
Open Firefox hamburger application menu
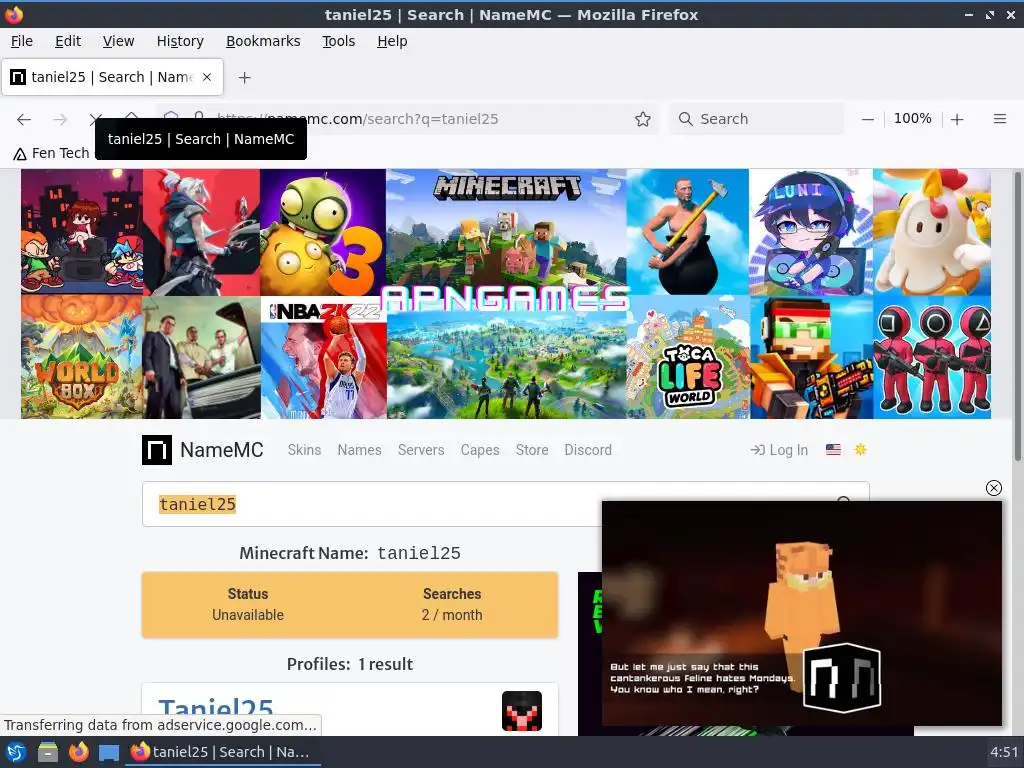(x=999, y=119)
